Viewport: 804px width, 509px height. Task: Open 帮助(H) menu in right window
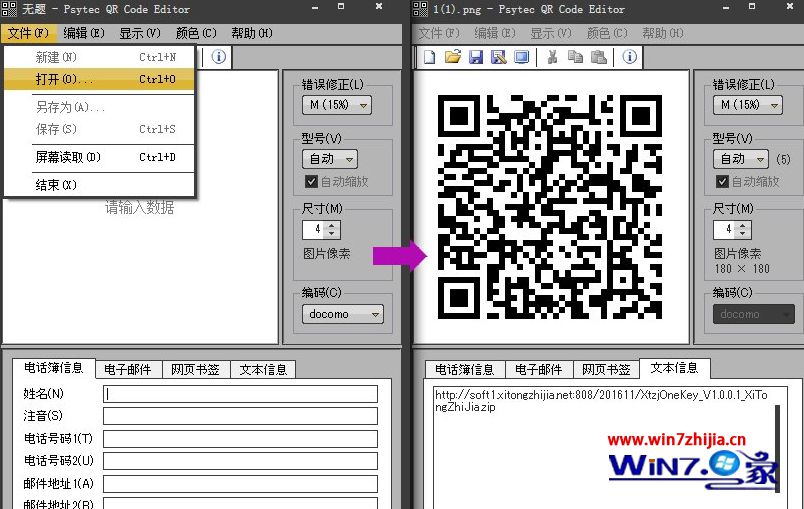pos(662,33)
